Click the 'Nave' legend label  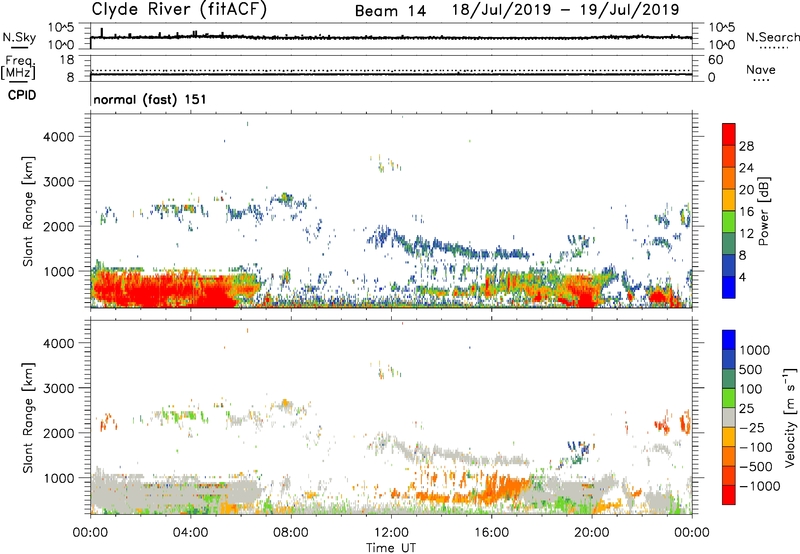[761, 69]
